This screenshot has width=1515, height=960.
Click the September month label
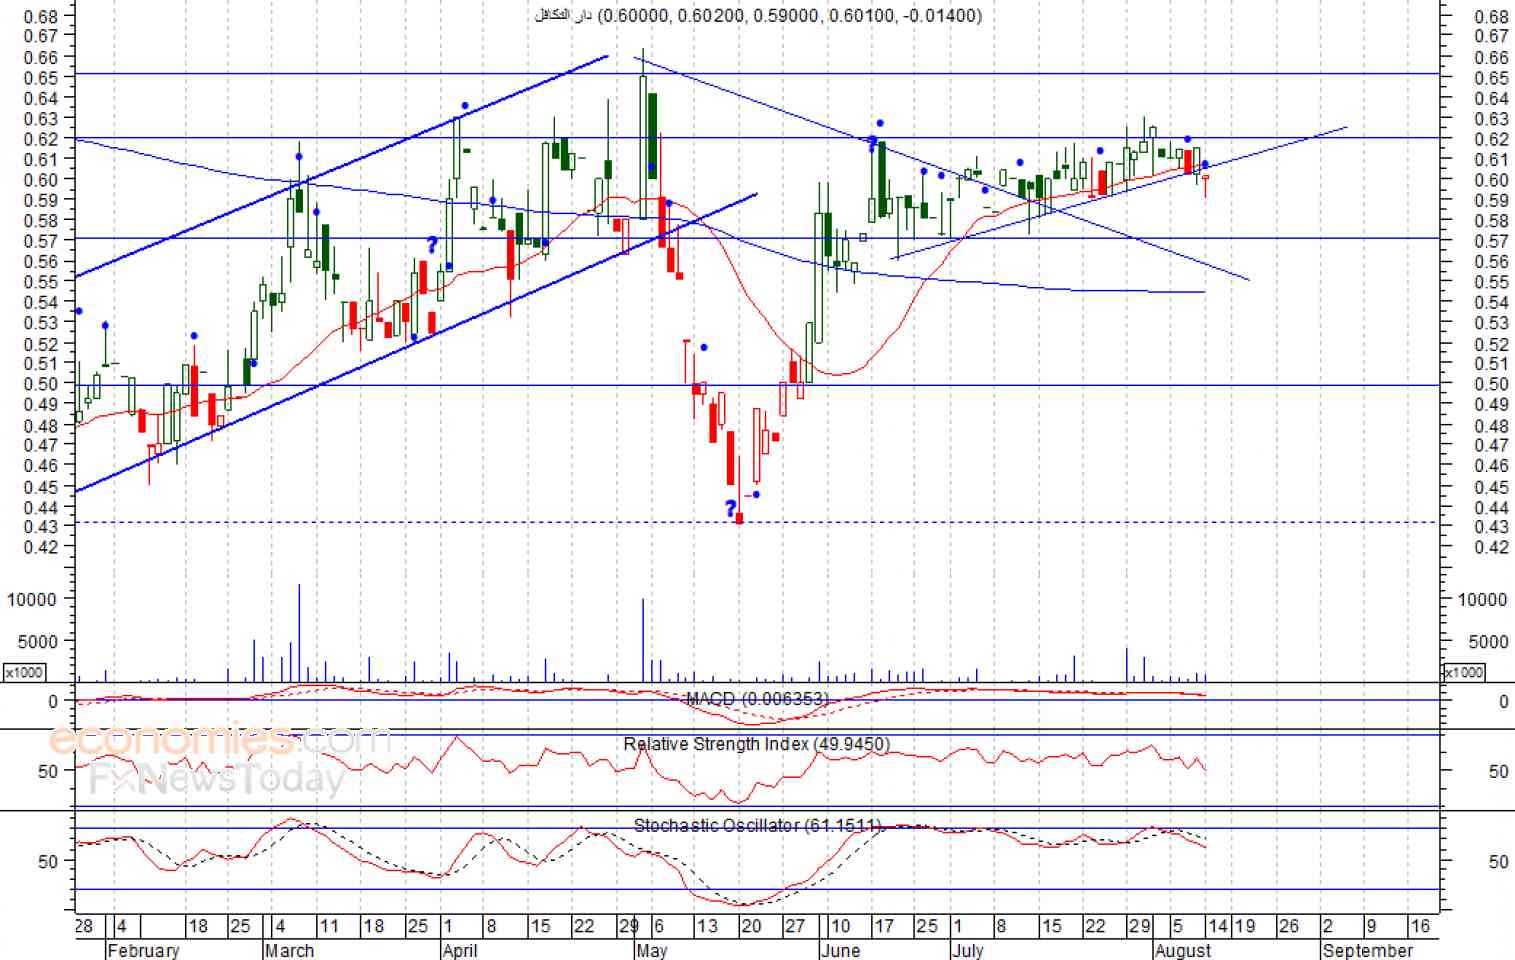click(x=1368, y=950)
